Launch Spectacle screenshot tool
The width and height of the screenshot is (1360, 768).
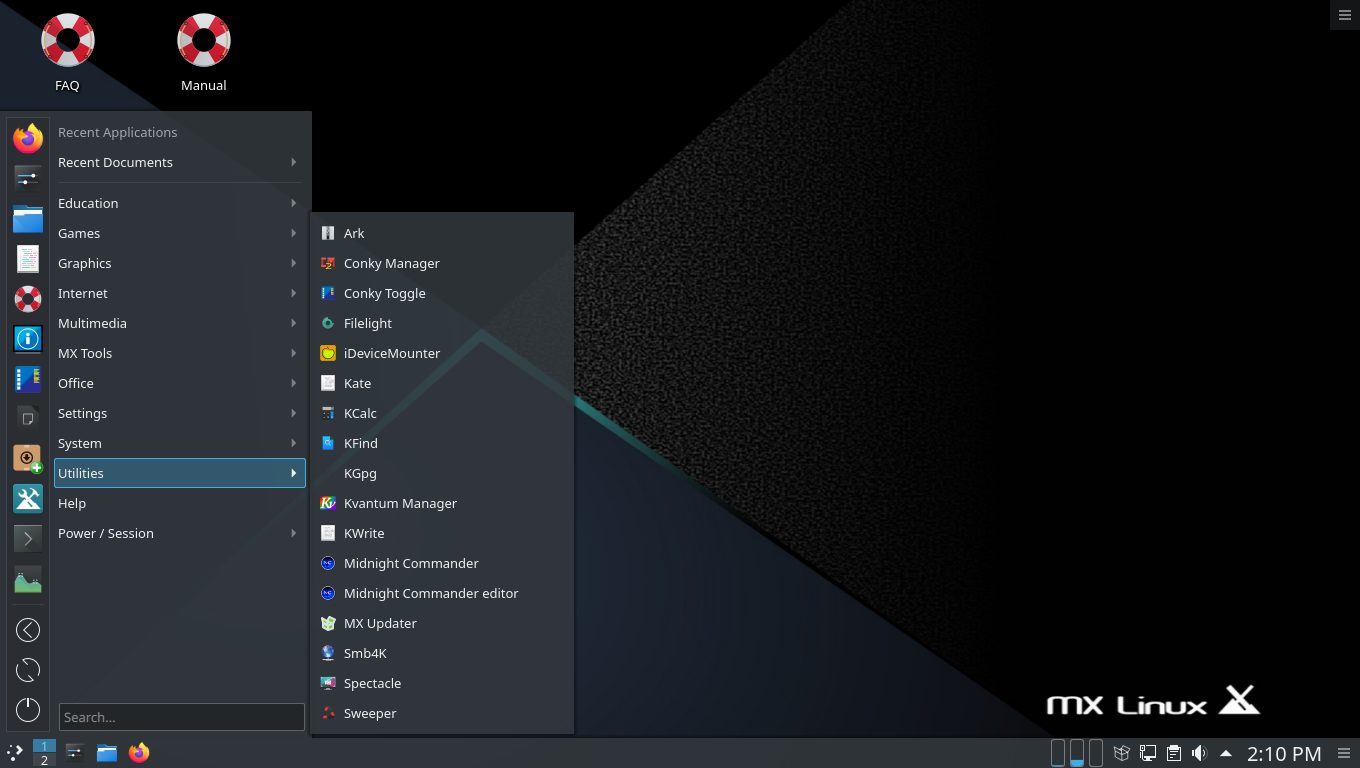[442, 683]
